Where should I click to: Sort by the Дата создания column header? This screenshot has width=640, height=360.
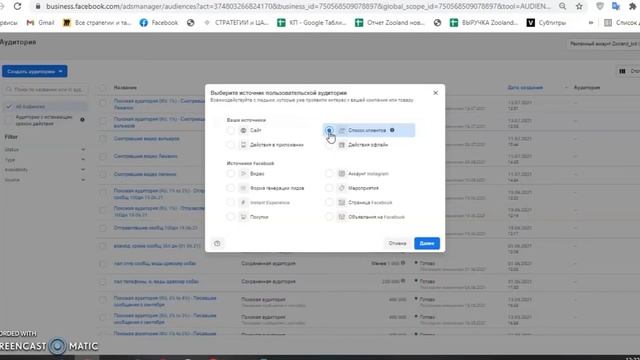tap(525, 88)
